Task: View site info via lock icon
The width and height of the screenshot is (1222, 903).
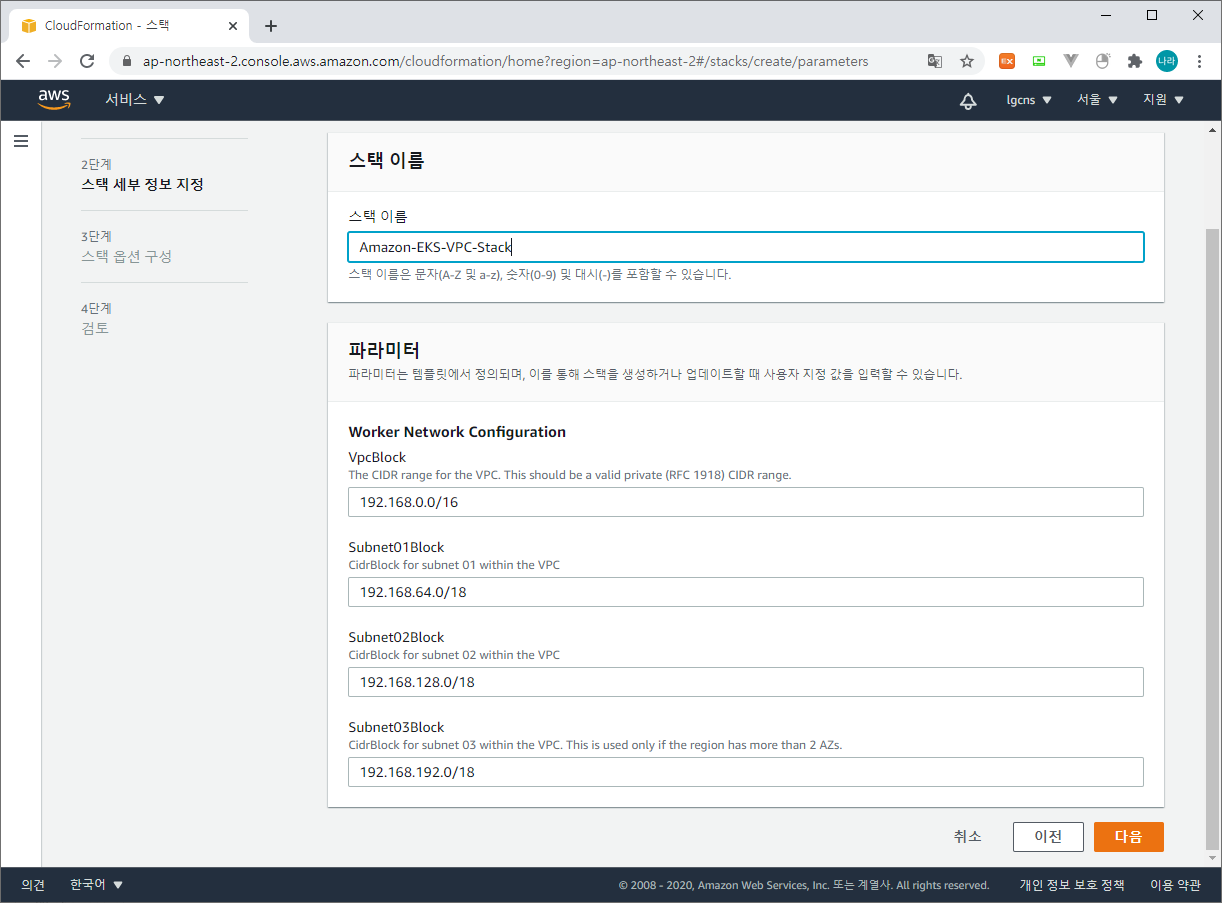Action: [126, 61]
